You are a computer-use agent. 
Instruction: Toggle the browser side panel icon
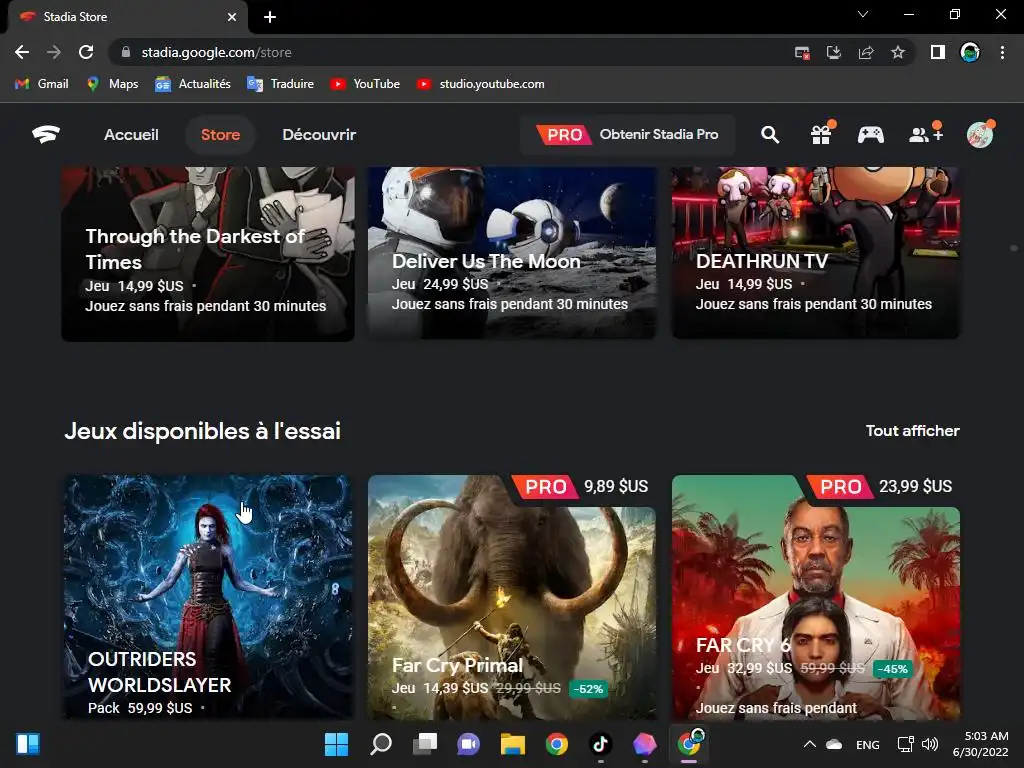pyautogui.click(x=938, y=52)
